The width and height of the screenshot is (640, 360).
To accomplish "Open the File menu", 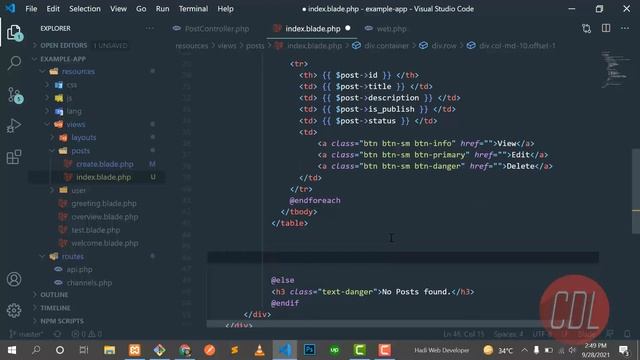I will point(31,9).
